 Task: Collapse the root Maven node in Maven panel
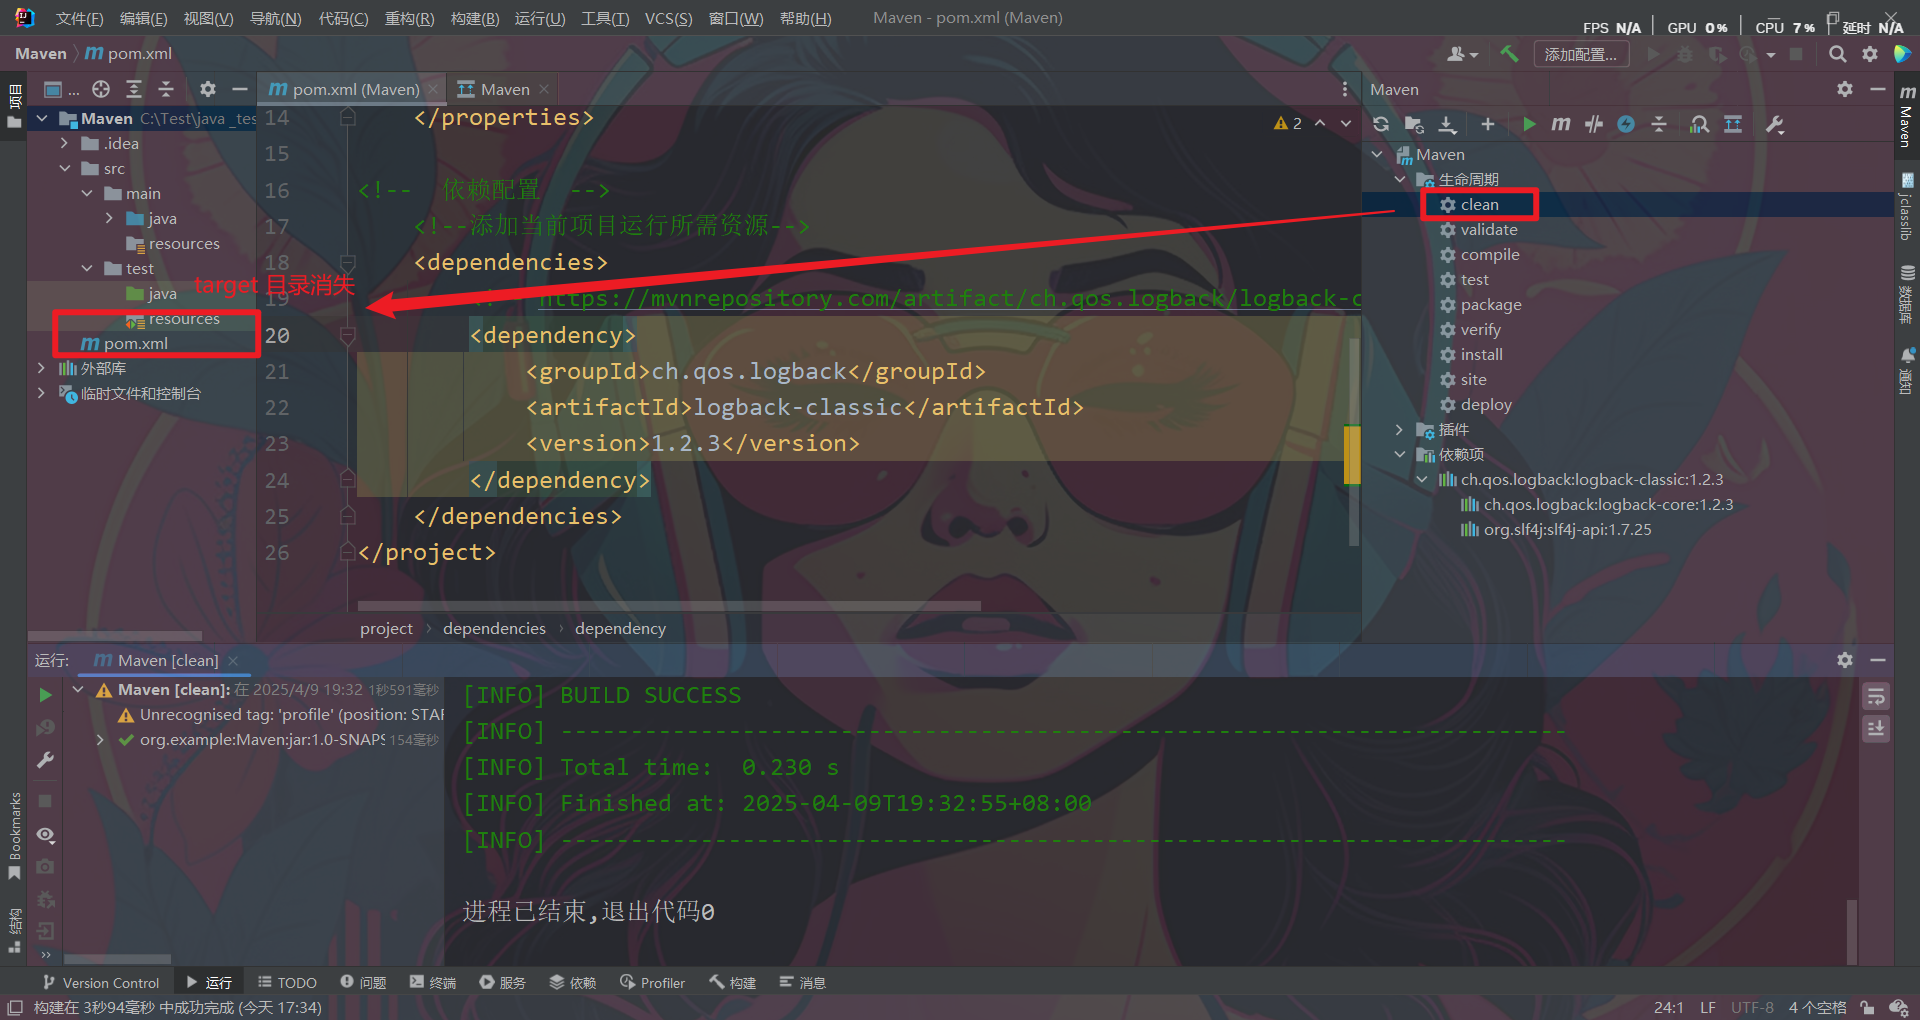click(x=1377, y=154)
